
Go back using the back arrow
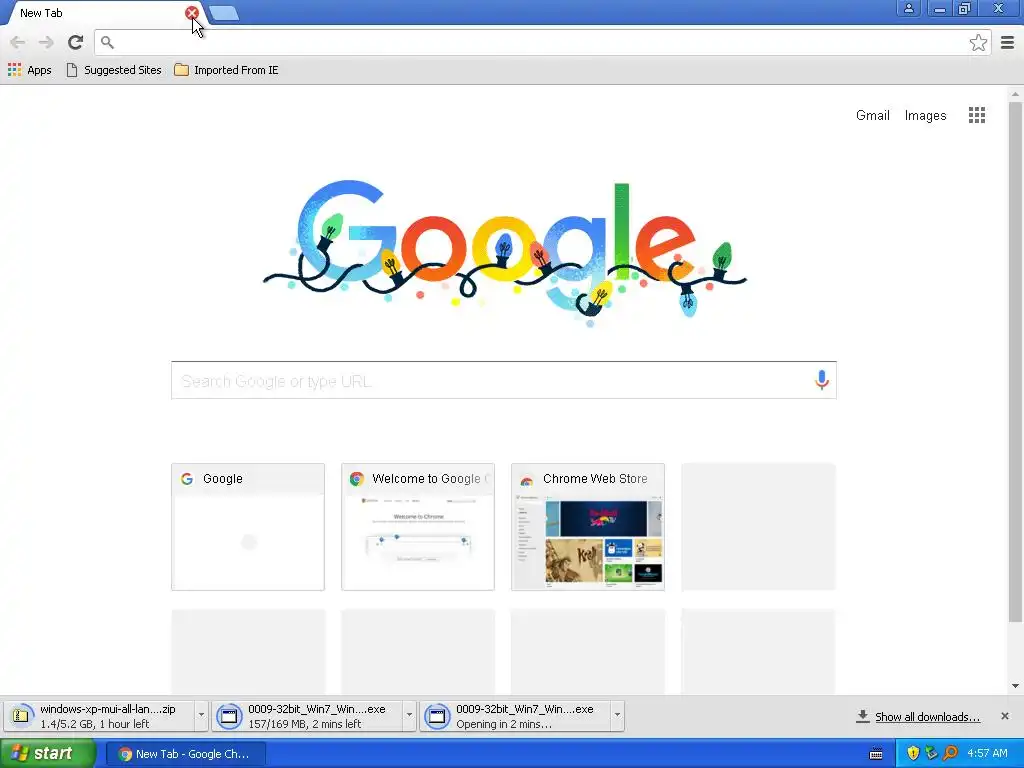[18, 42]
